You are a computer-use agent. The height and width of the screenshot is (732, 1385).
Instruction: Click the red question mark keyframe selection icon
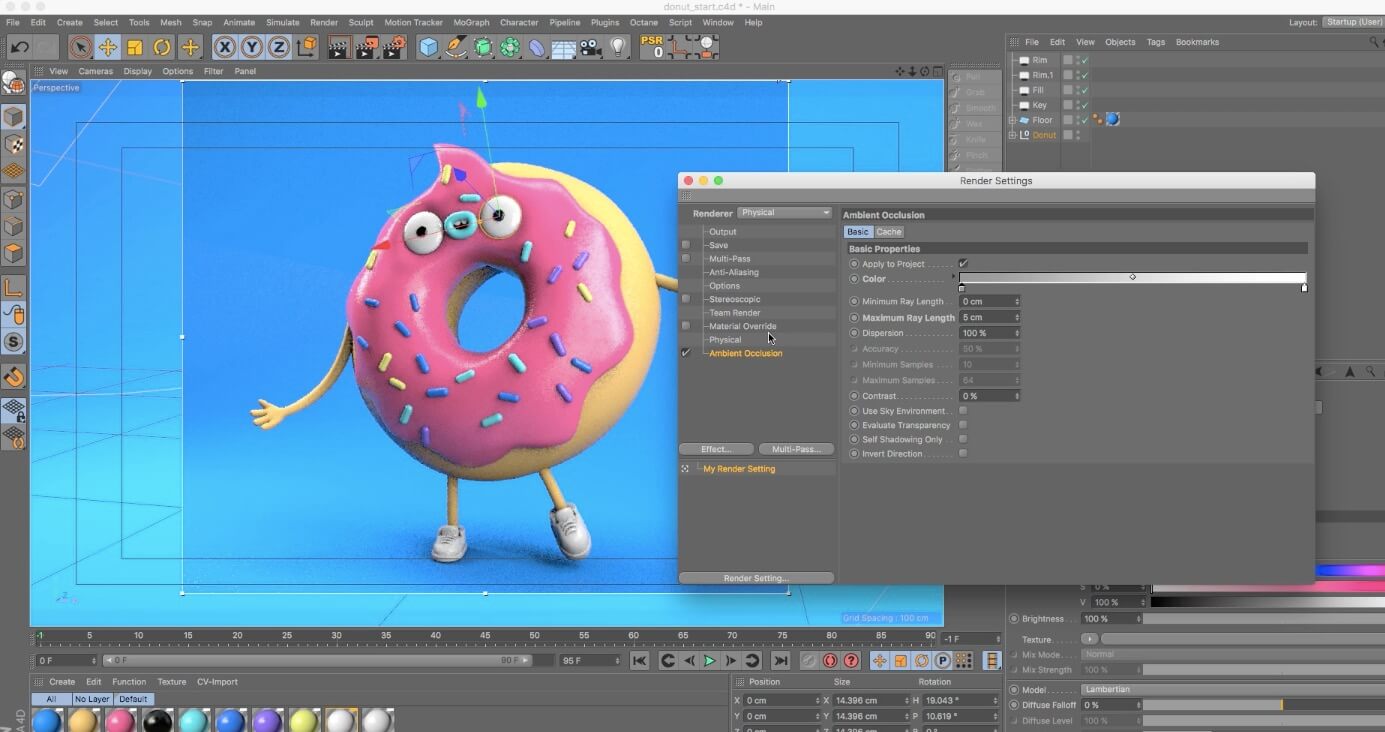point(851,661)
